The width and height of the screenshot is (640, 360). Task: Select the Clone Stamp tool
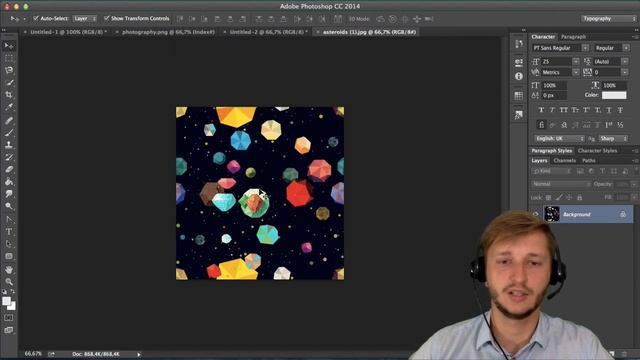(9, 144)
